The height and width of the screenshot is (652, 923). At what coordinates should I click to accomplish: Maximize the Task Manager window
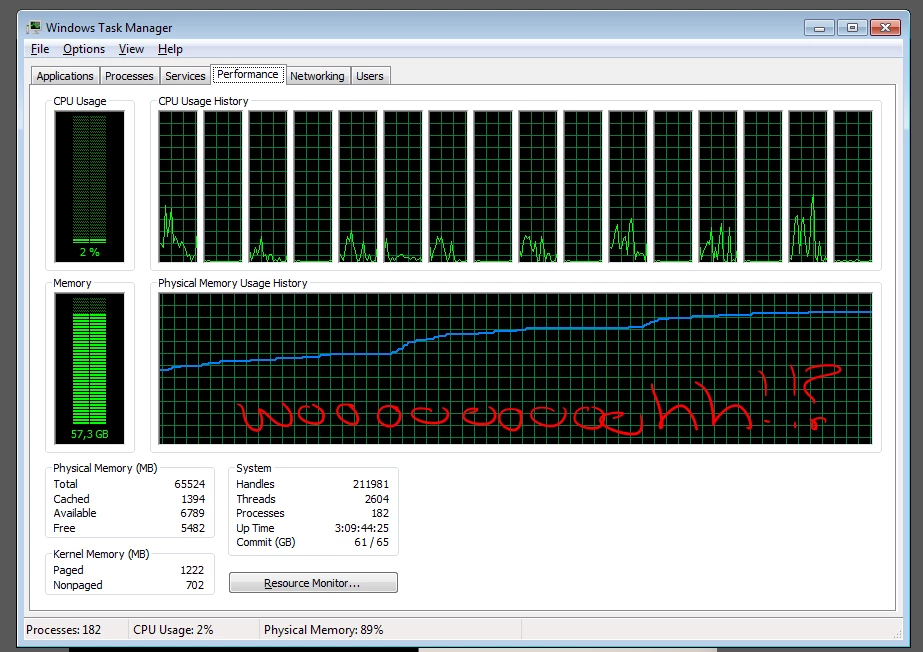[x=852, y=27]
